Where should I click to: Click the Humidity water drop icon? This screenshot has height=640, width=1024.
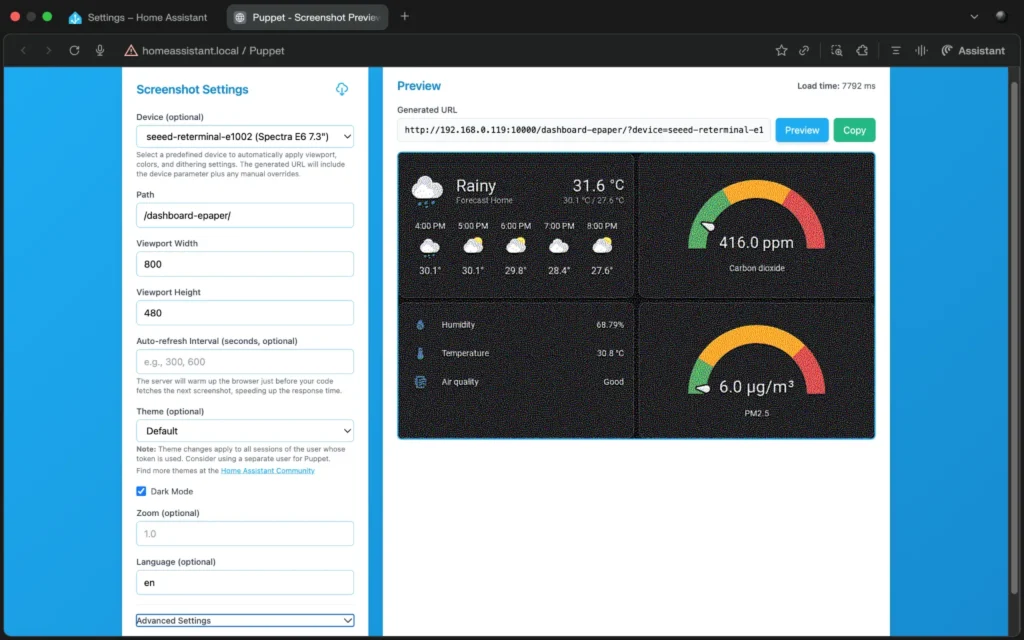(420, 325)
